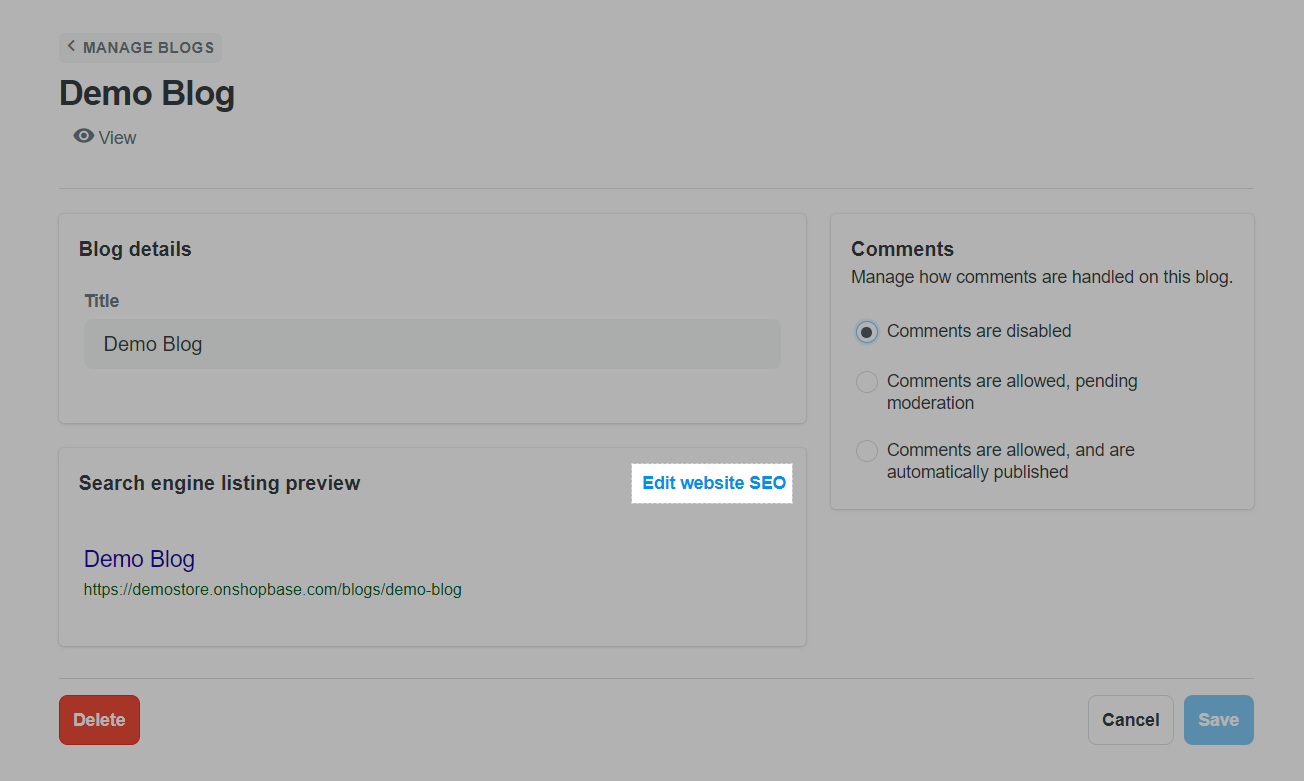Select Comments are allowed, pending moderation
The image size is (1304, 781).
coord(867,381)
